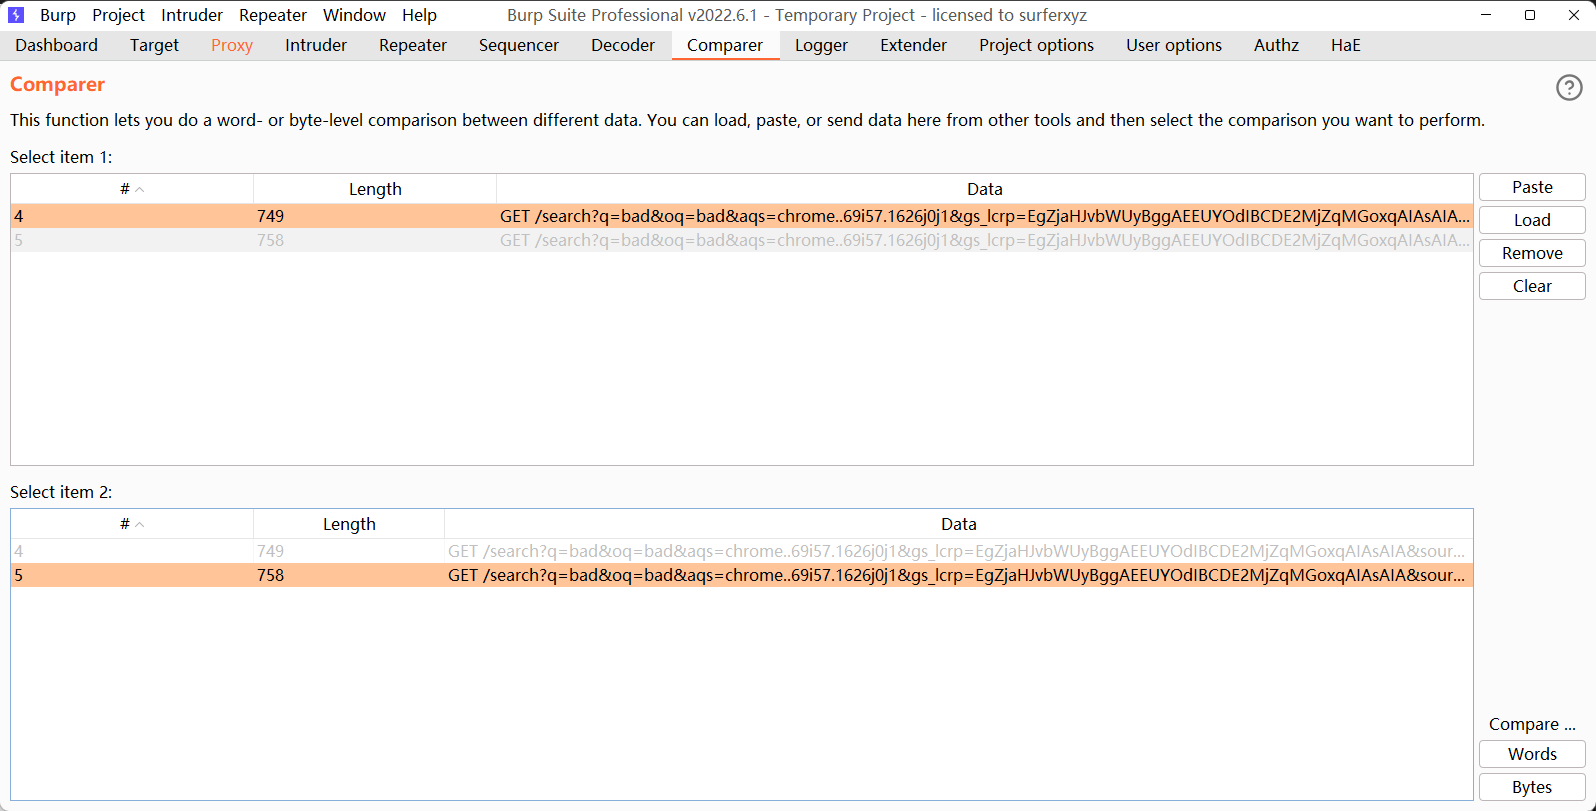Click the Burp Suite logo icon
The height and width of the screenshot is (811, 1596).
[x=16, y=15]
